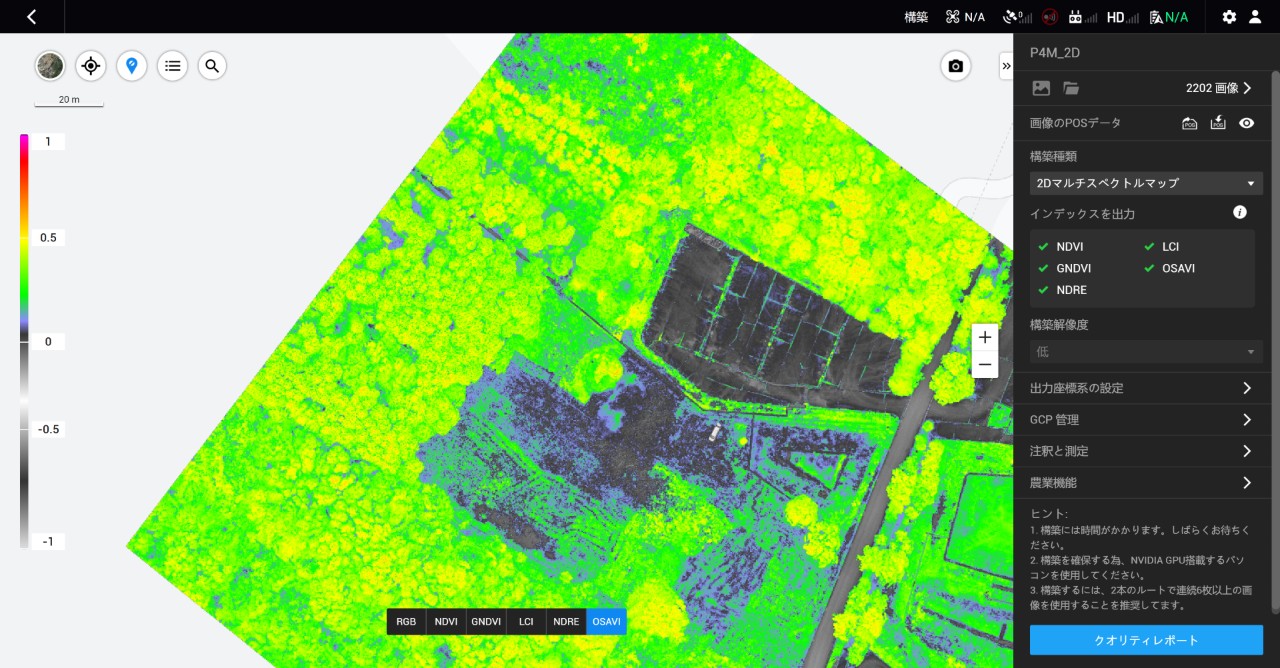
Task: Expand the 出力座標系の設定 section
Action: pos(1146,388)
